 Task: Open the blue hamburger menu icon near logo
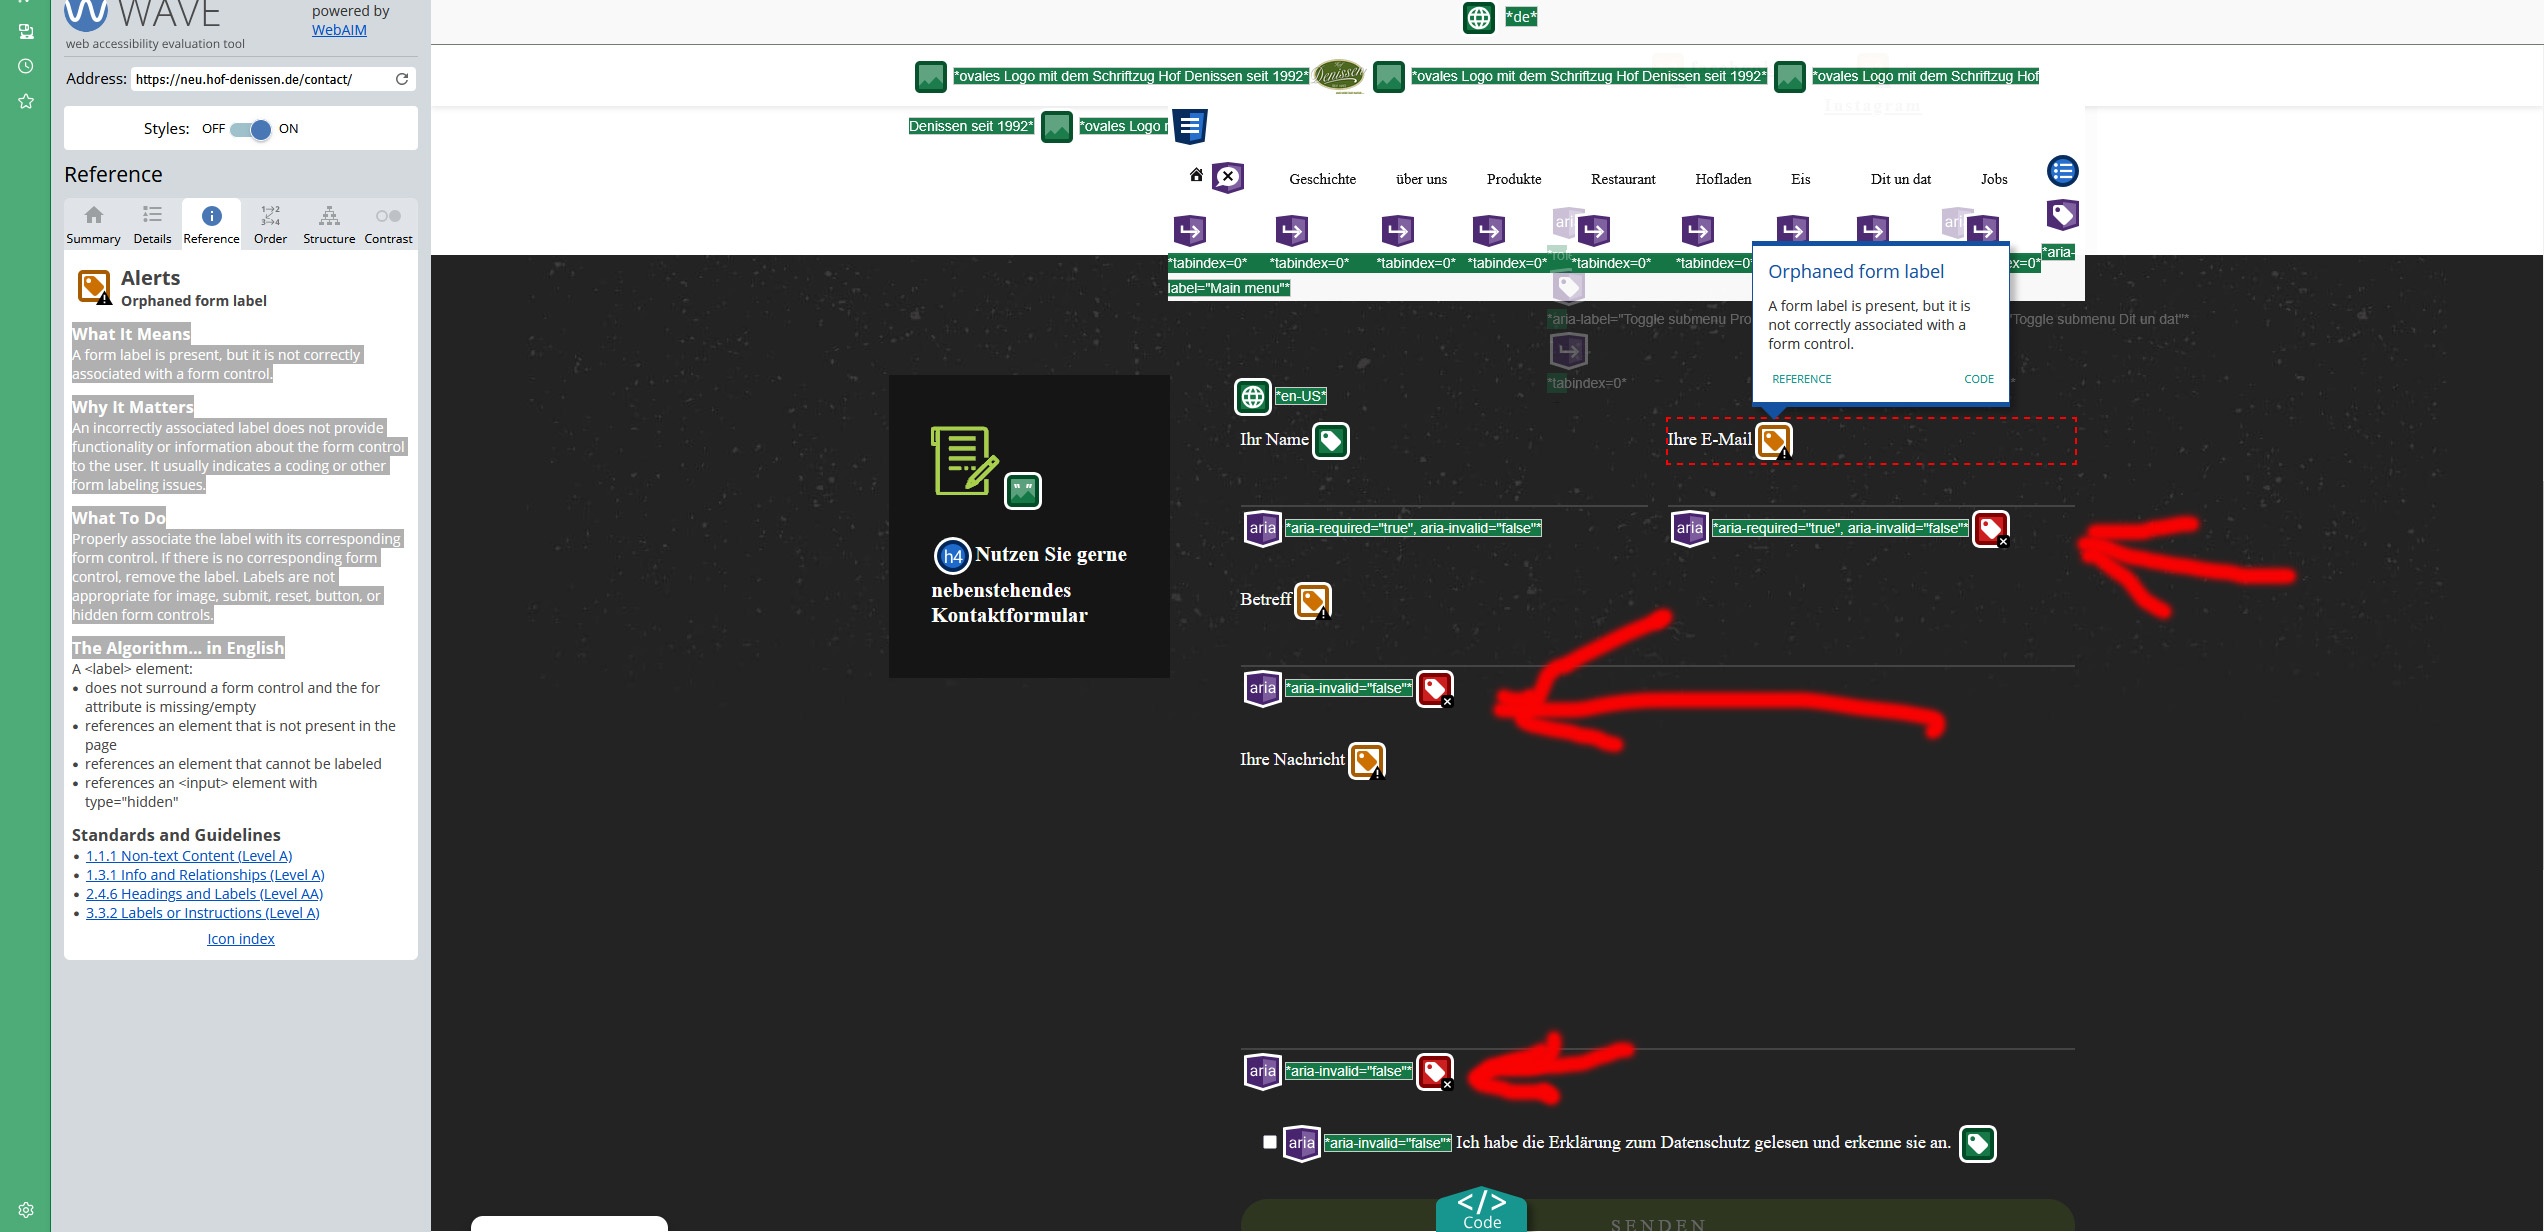pyautogui.click(x=1189, y=127)
